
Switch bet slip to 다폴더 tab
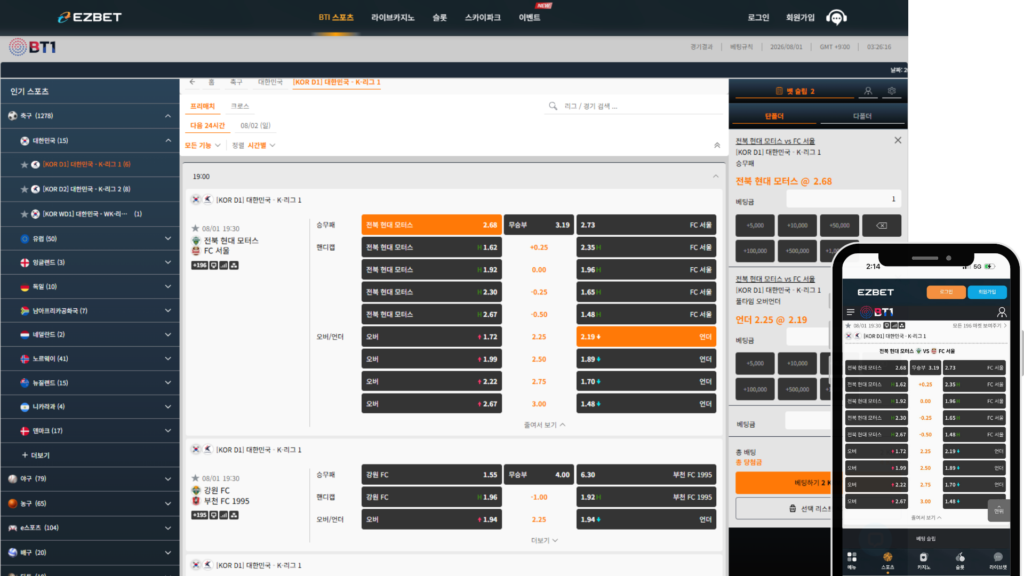click(862, 116)
